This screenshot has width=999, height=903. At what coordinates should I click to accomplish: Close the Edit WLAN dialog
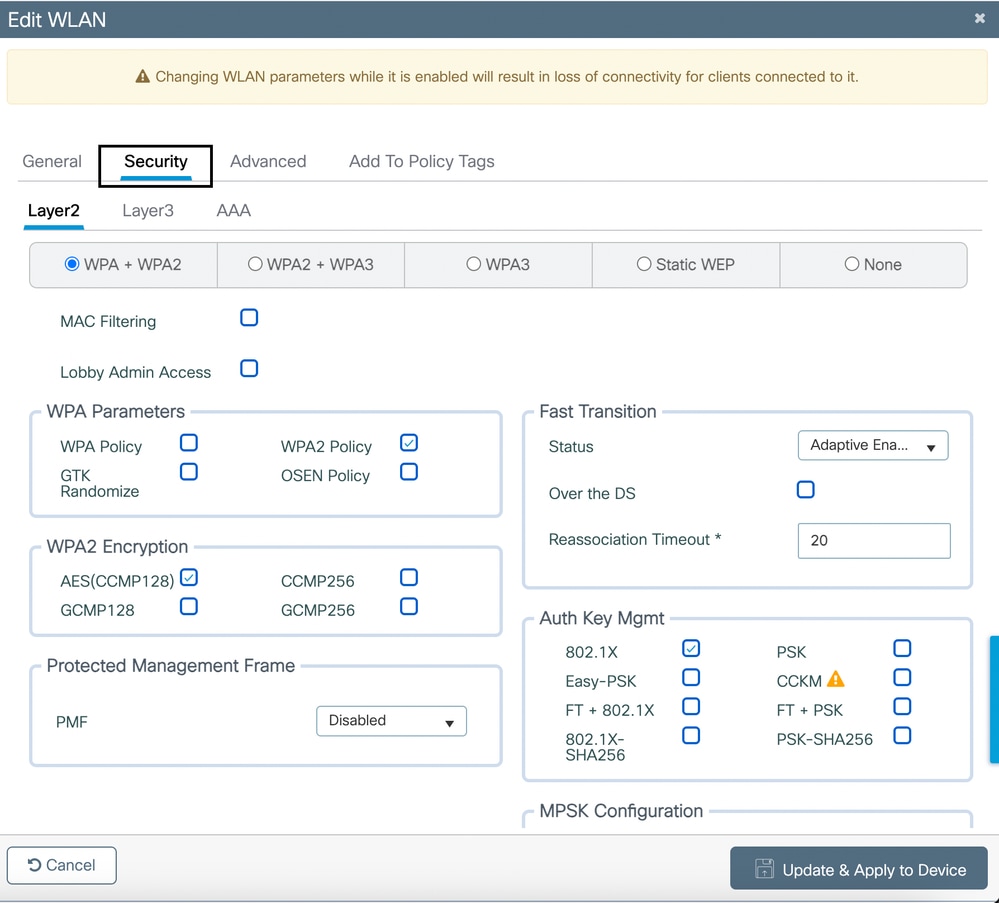point(979,18)
